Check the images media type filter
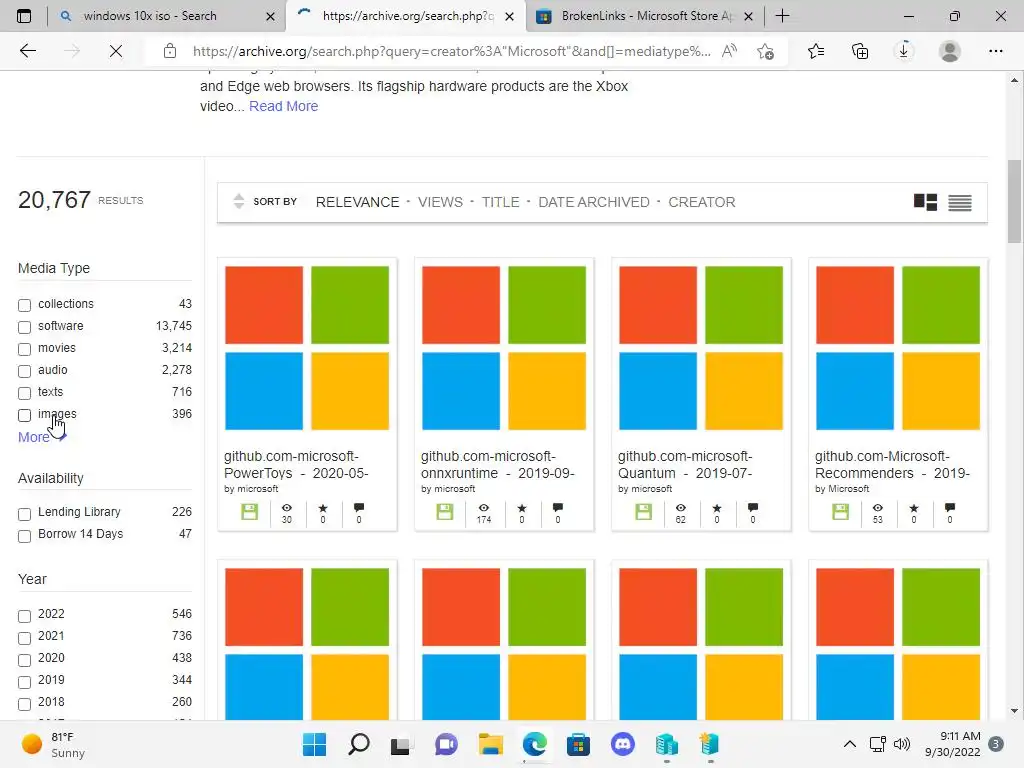 (x=24, y=415)
